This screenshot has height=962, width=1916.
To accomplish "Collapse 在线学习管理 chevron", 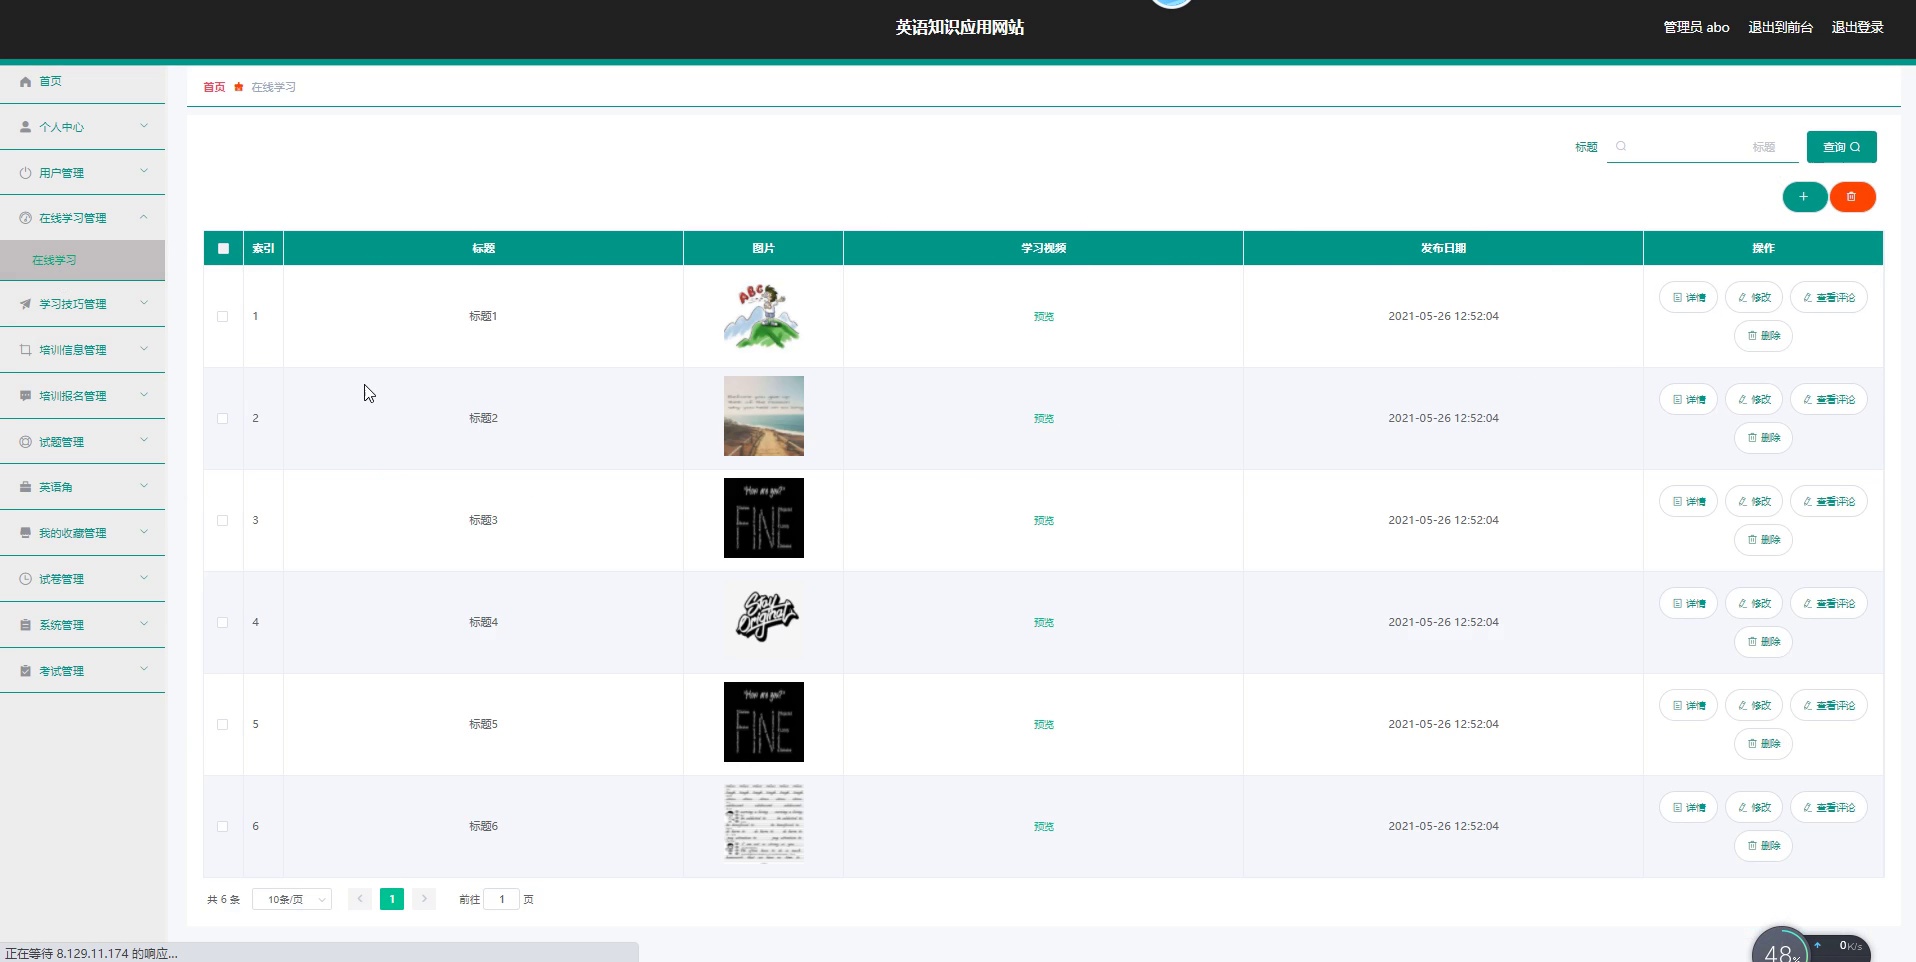I will [144, 217].
